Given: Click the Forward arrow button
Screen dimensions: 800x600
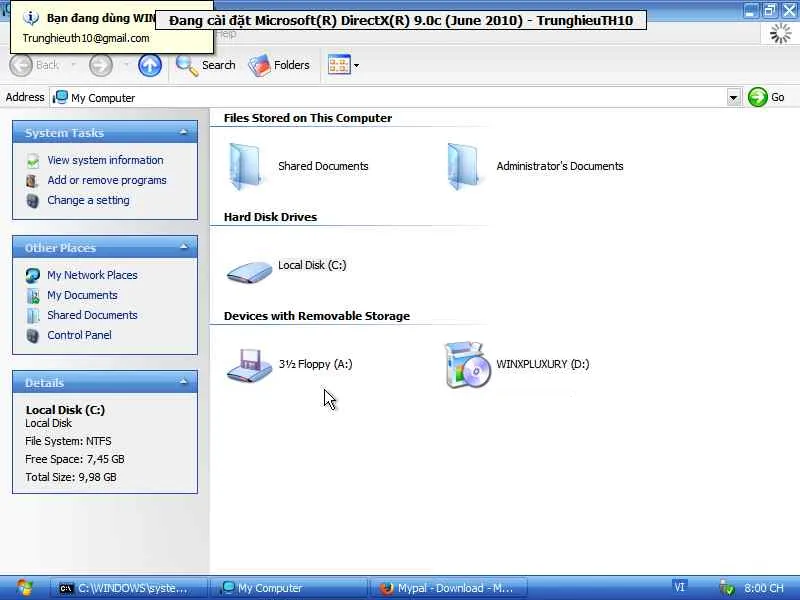Looking at the screenshot, I should pyautogui.click(x=101, y=65).
